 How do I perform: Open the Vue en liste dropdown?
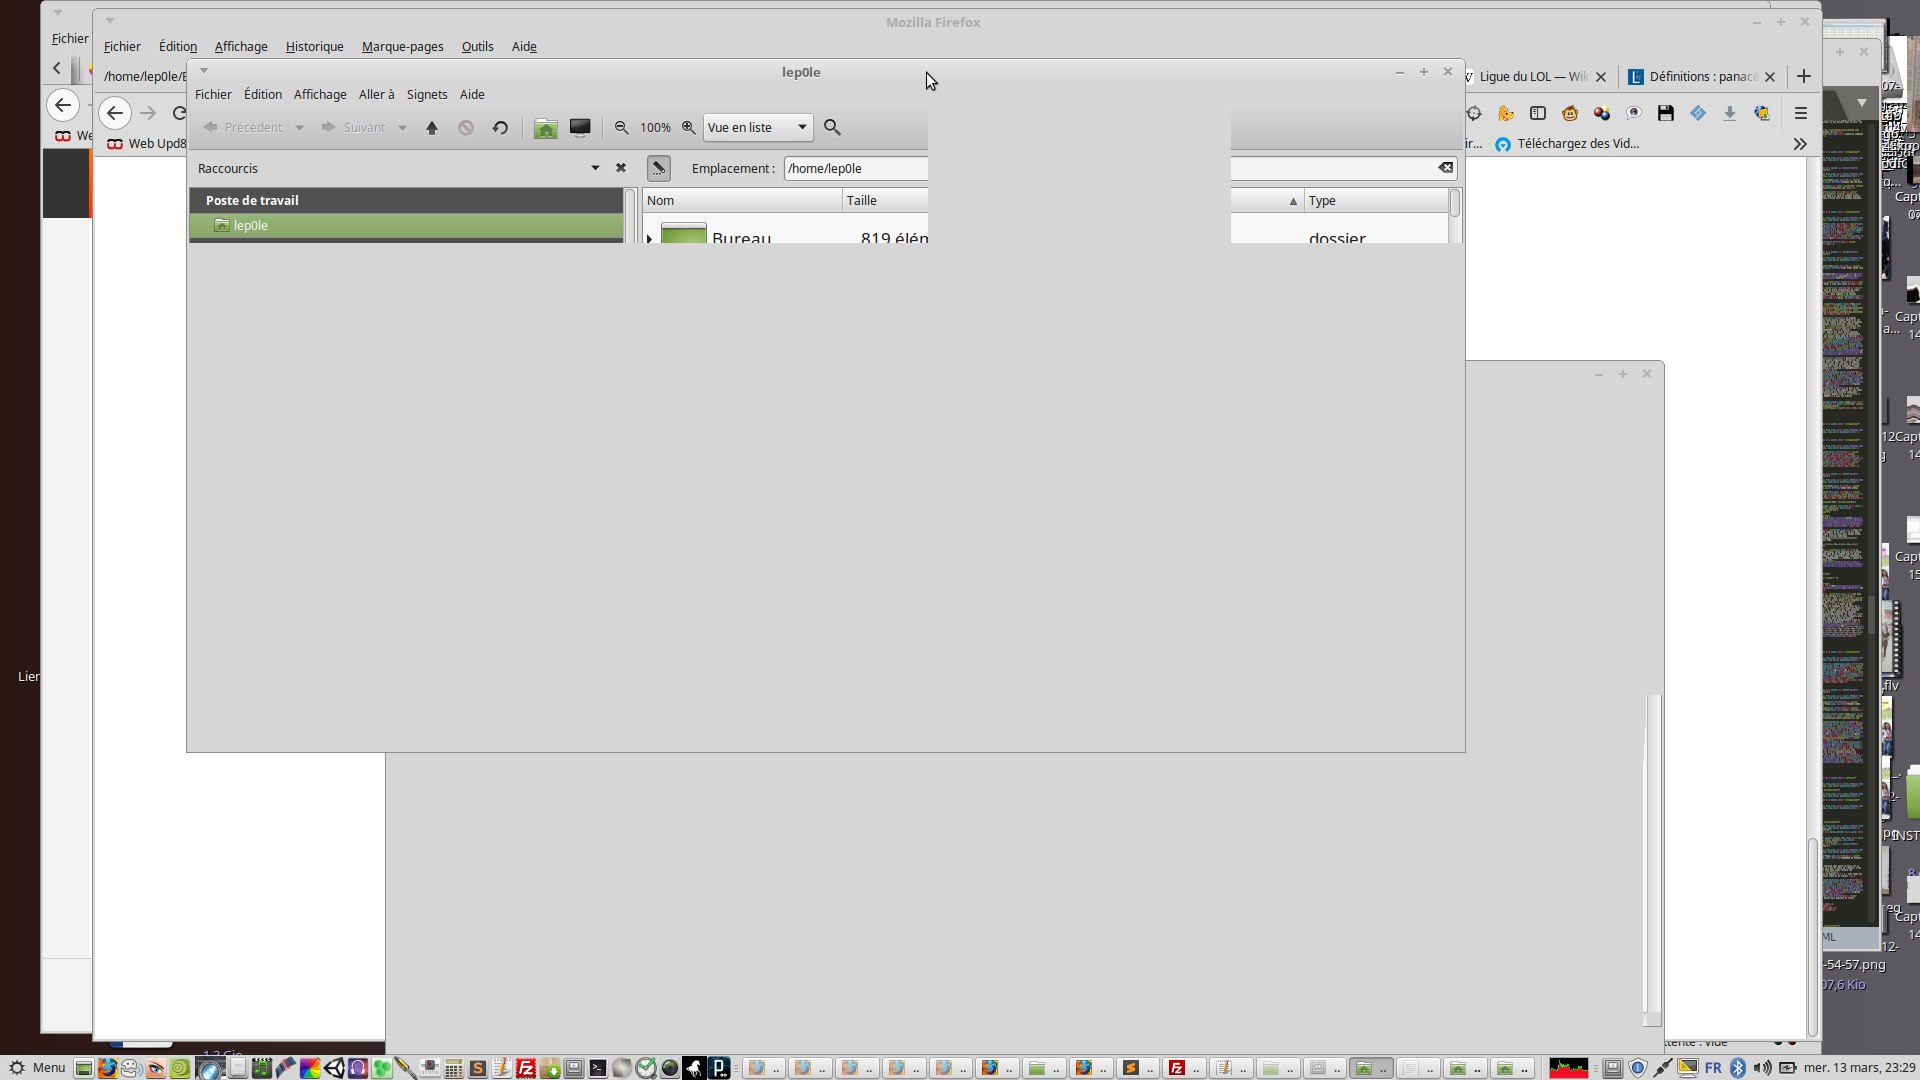pyautogui.click(x=757, y=128)
